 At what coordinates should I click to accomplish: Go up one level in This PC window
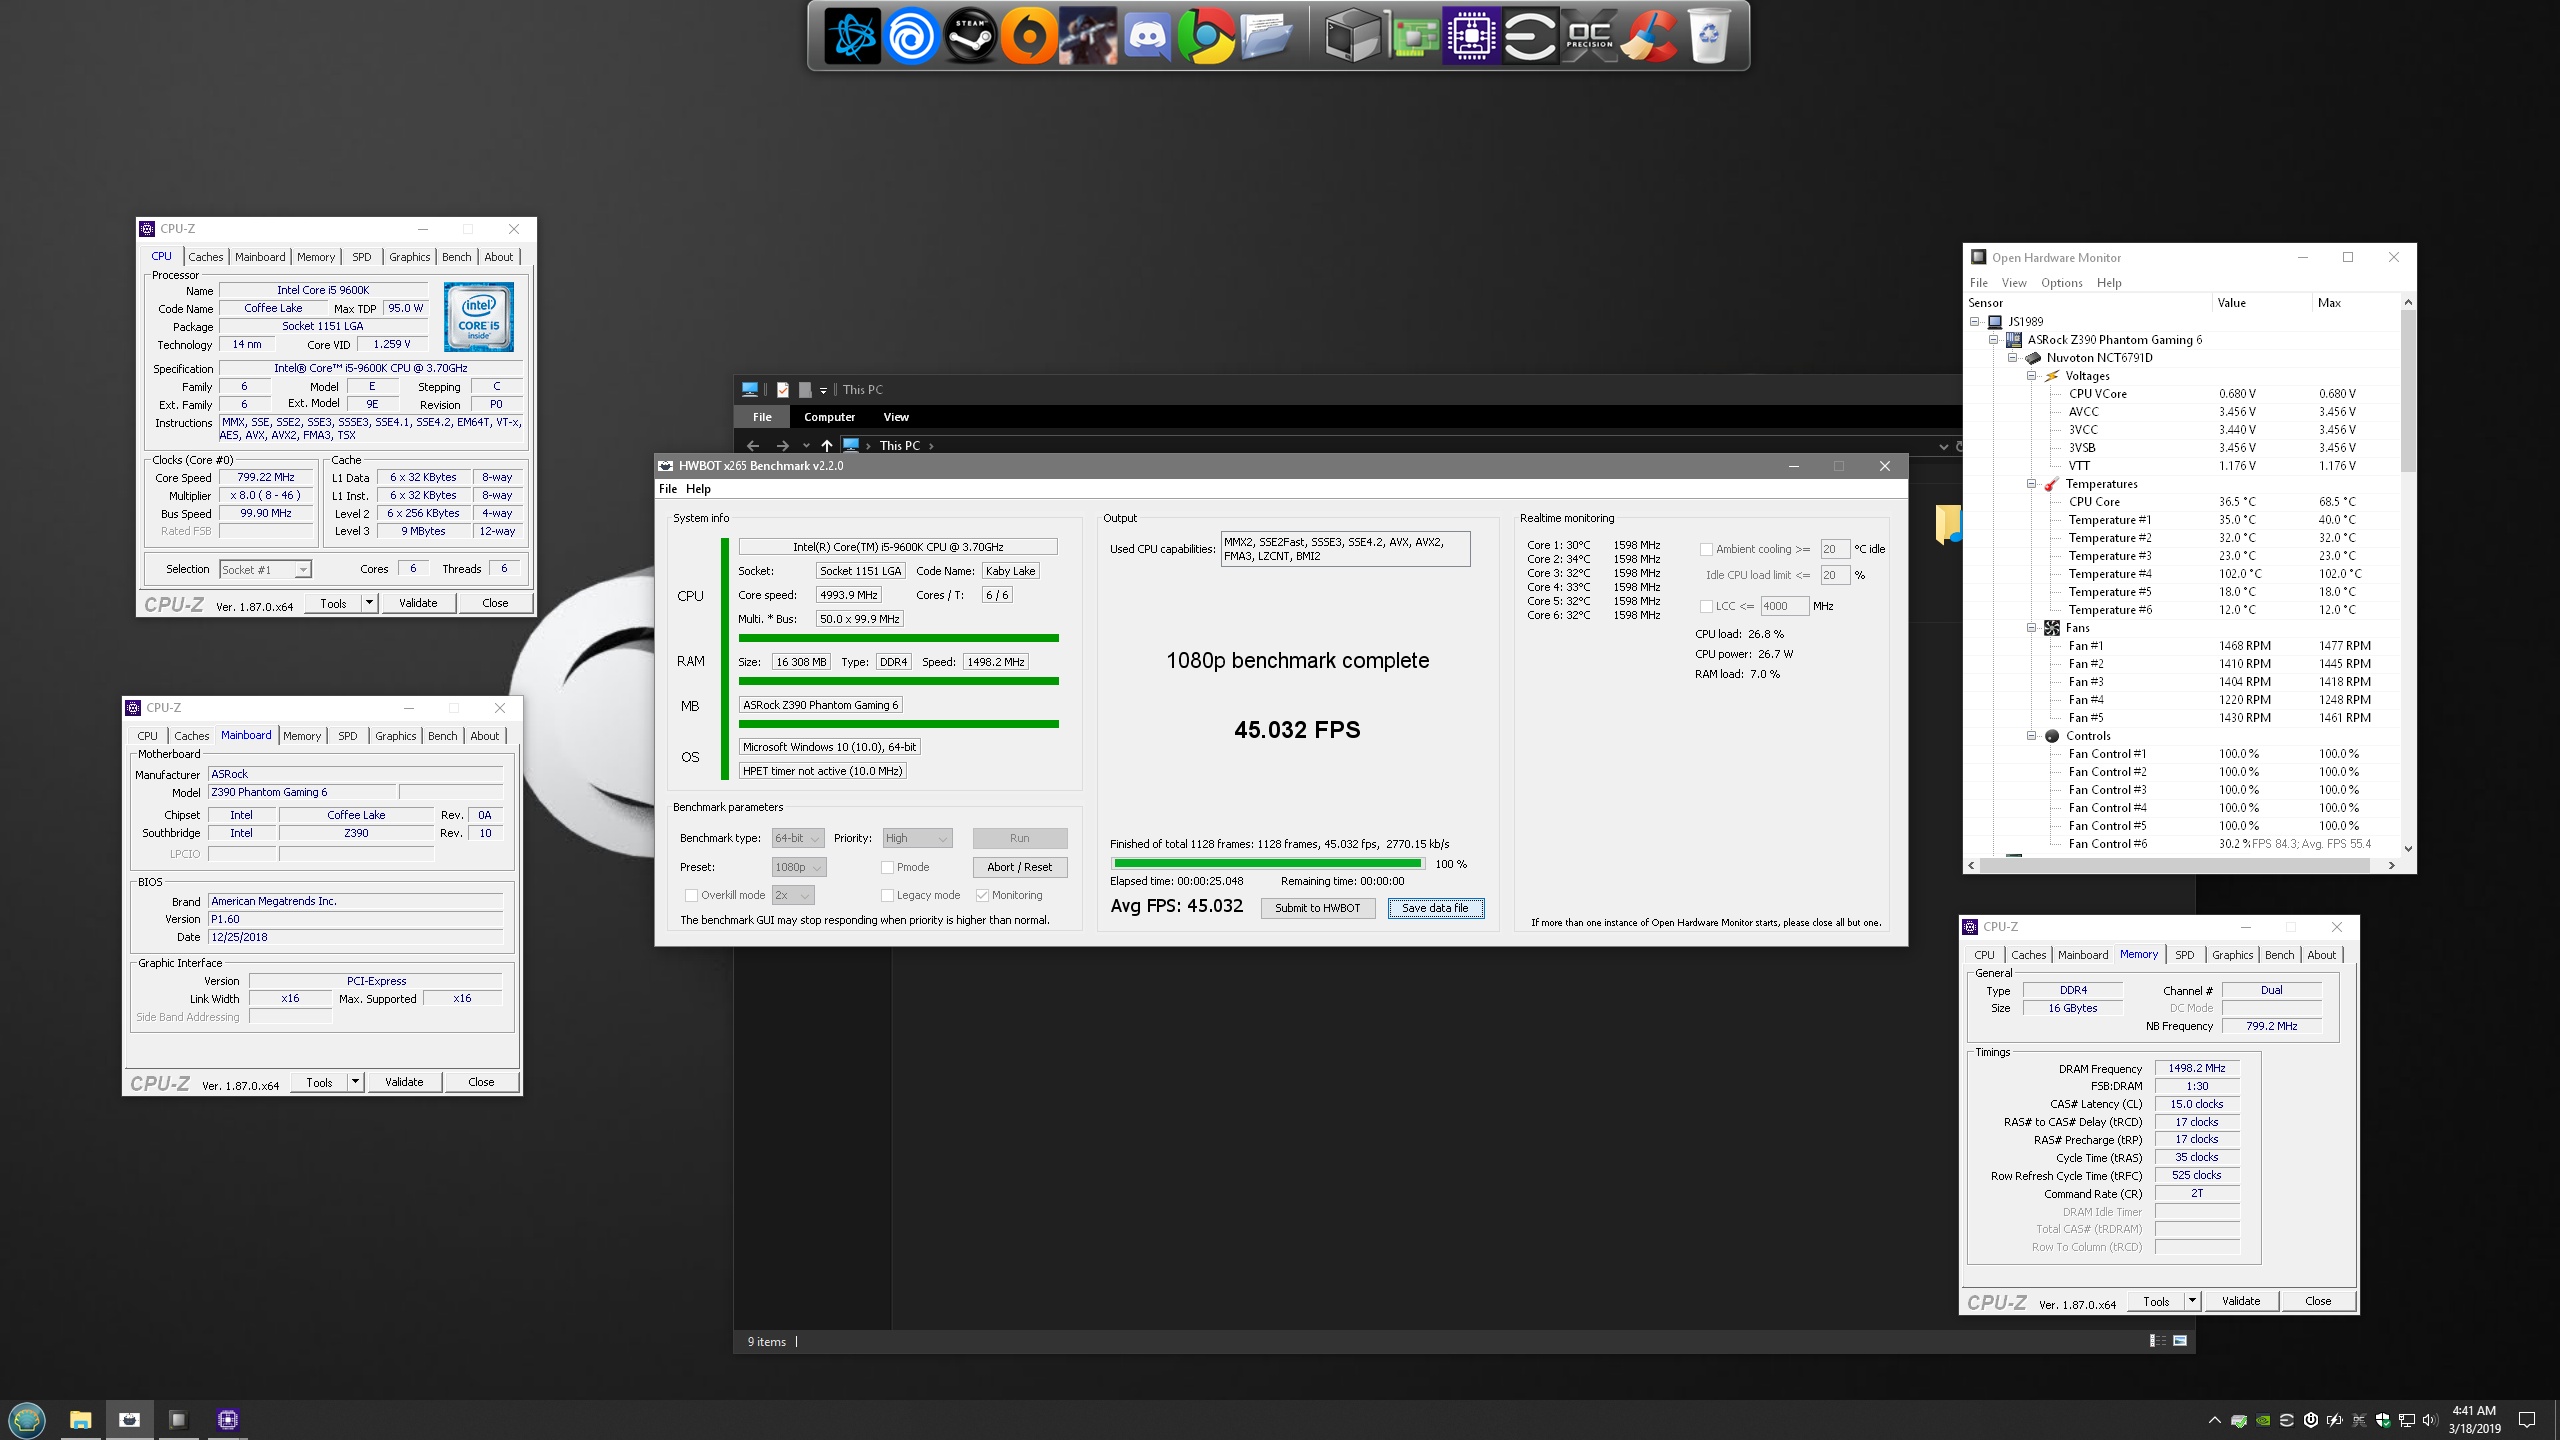click(x=827, y=446)
